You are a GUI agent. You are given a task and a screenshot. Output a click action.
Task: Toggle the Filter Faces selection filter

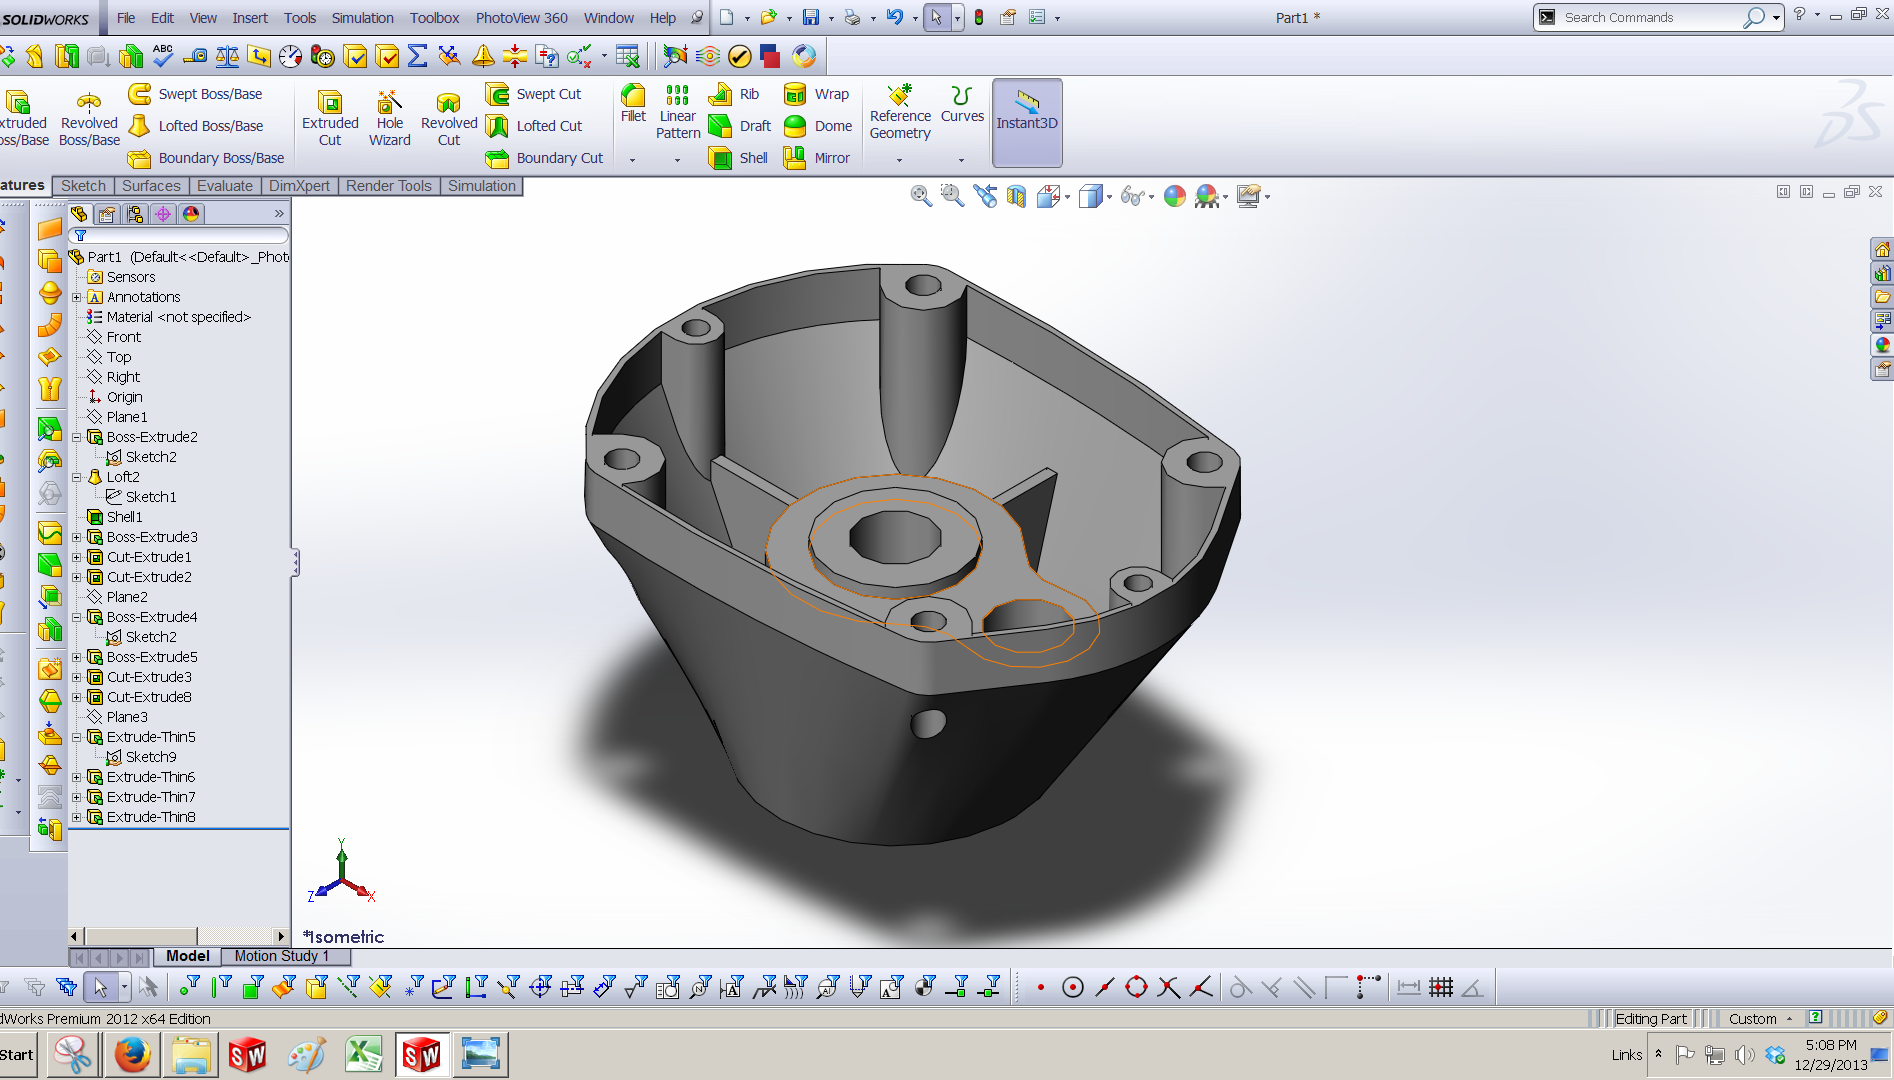252,988
